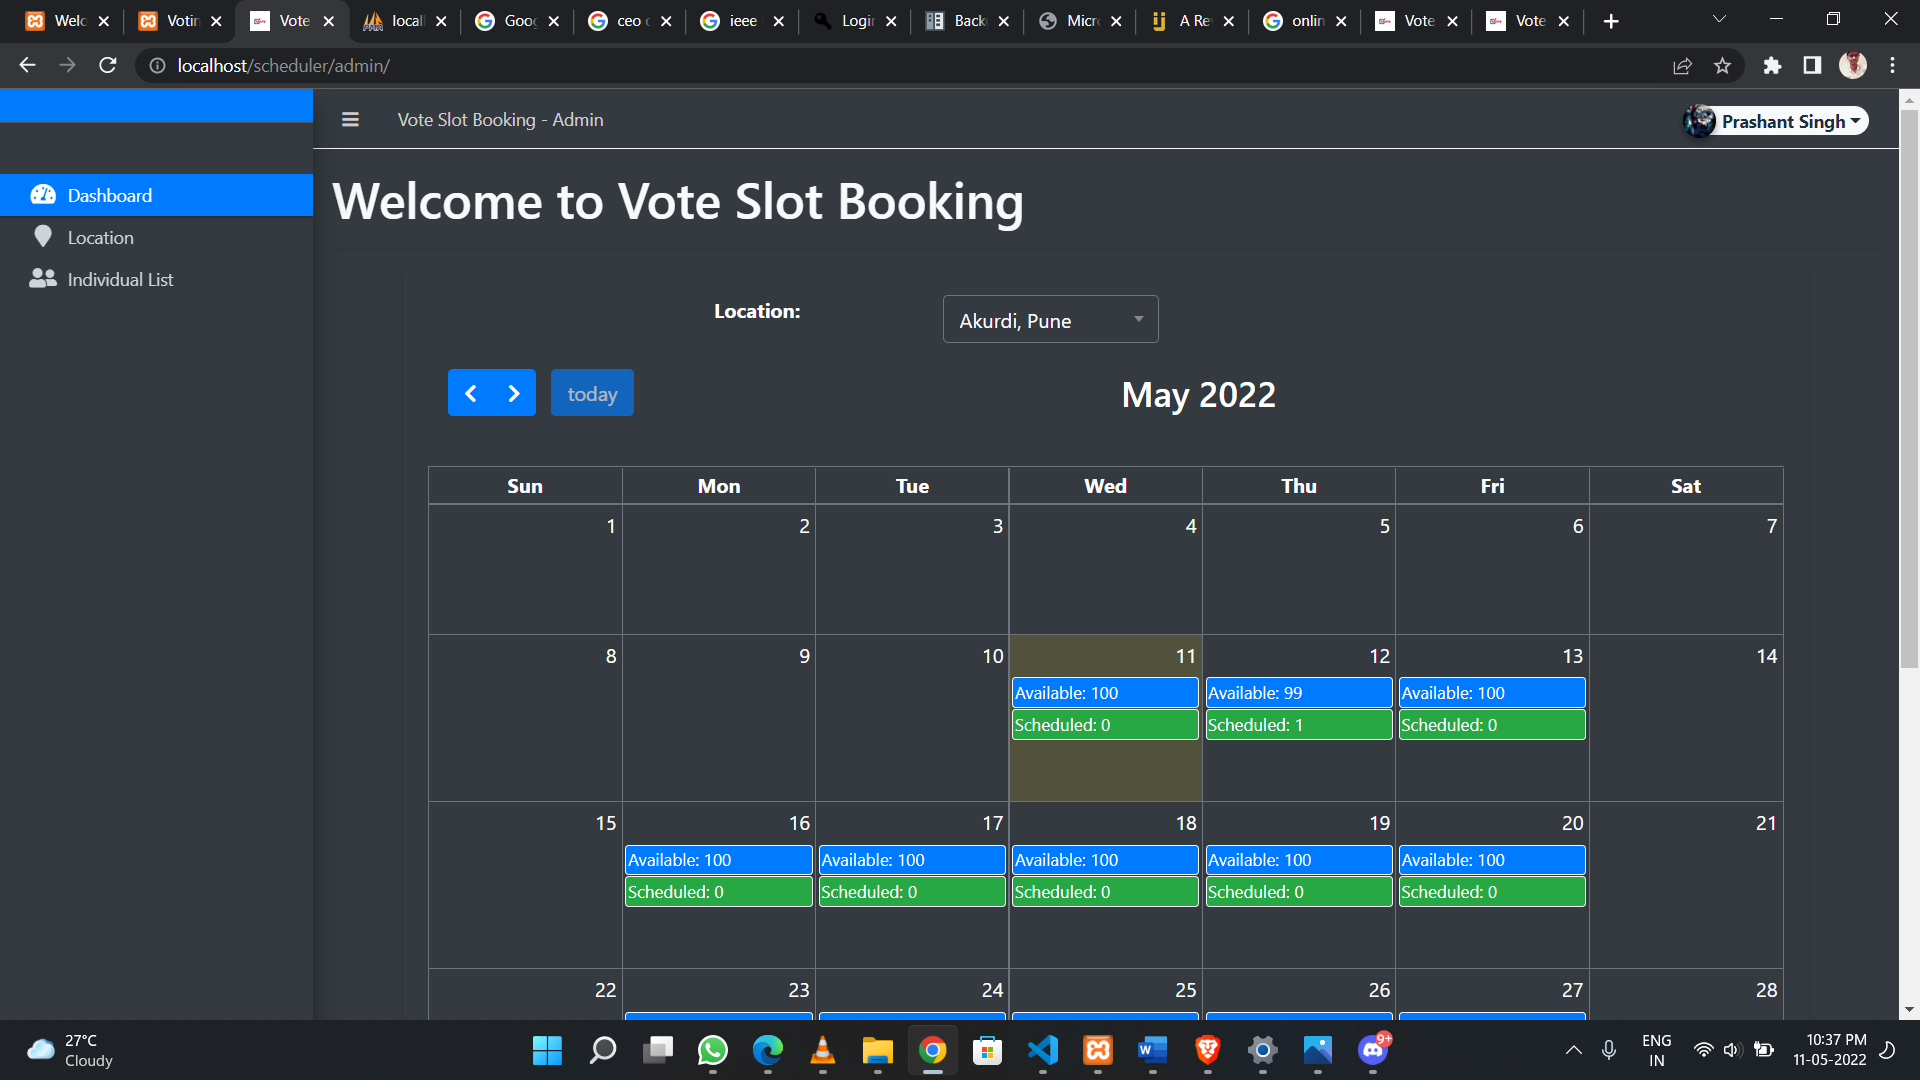Open VLC media player from taskbar
The width and height of the screenshot is (1920, 1080).
pyautogui.click(x=822, y=1050)
